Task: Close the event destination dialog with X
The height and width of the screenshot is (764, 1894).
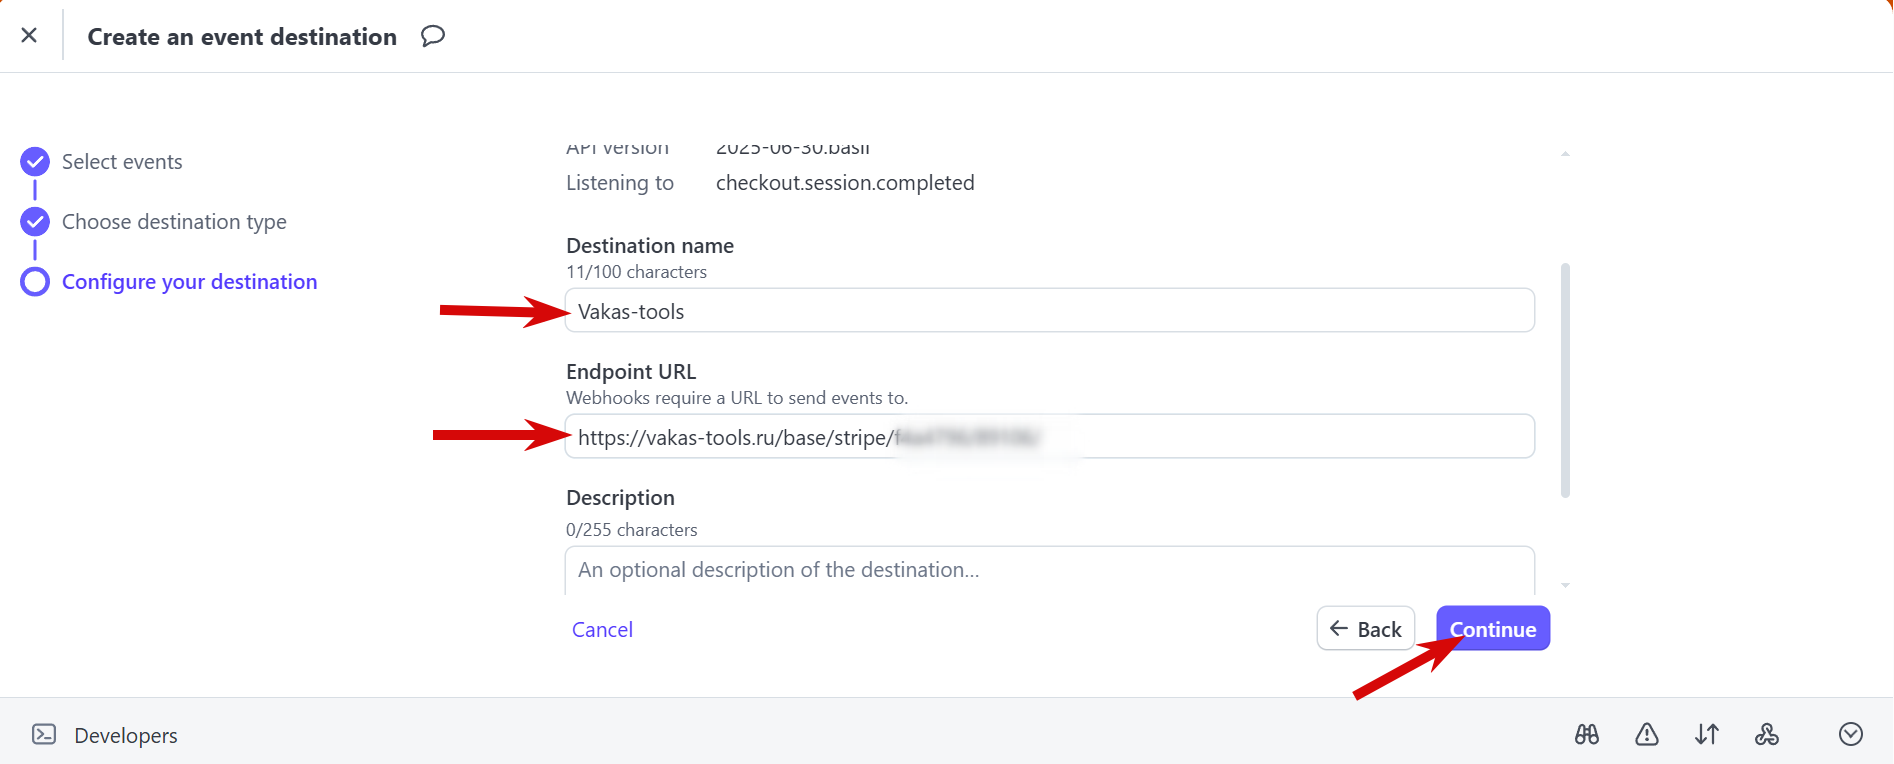Action: 29,36
